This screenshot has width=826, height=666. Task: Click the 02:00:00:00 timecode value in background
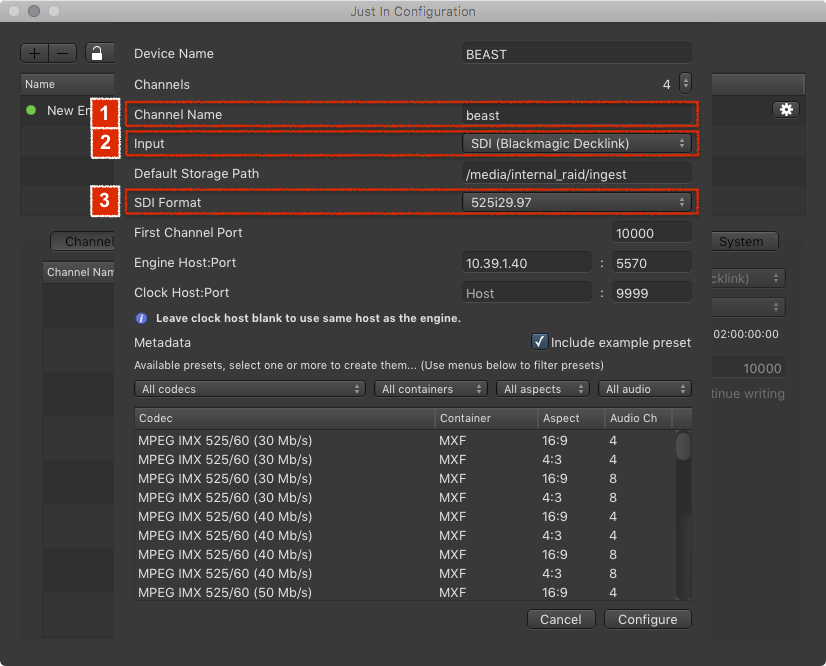[x=746, y=334]
